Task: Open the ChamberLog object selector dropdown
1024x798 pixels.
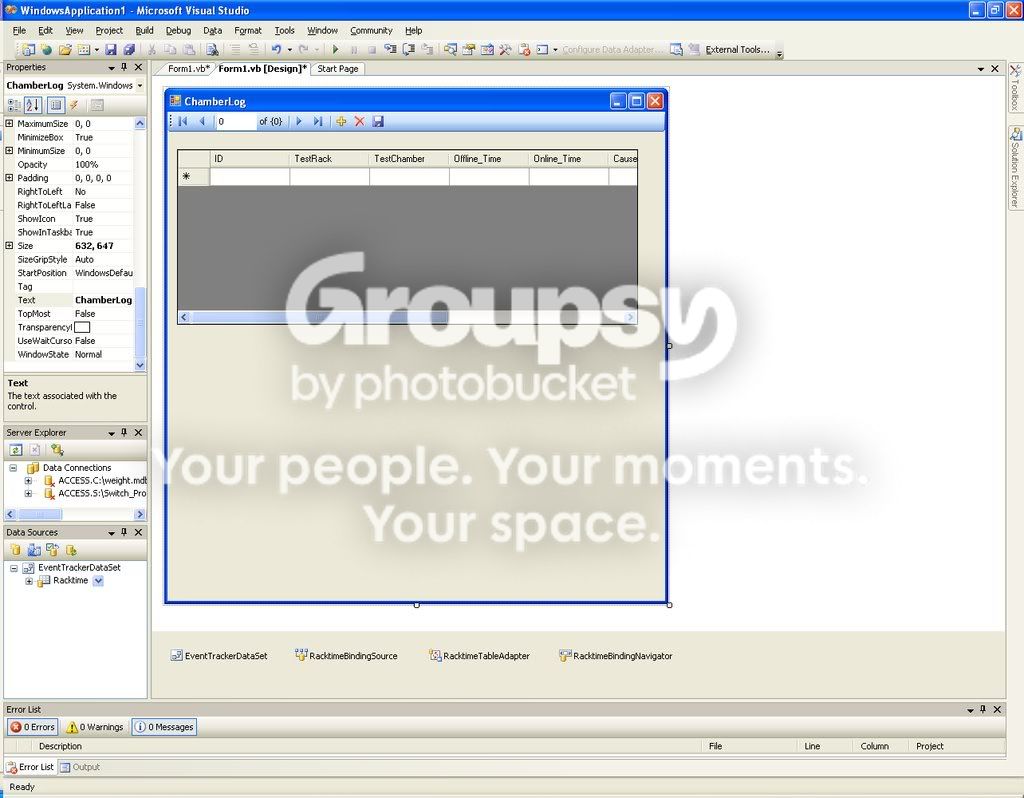Action: (x=140, y=86)
